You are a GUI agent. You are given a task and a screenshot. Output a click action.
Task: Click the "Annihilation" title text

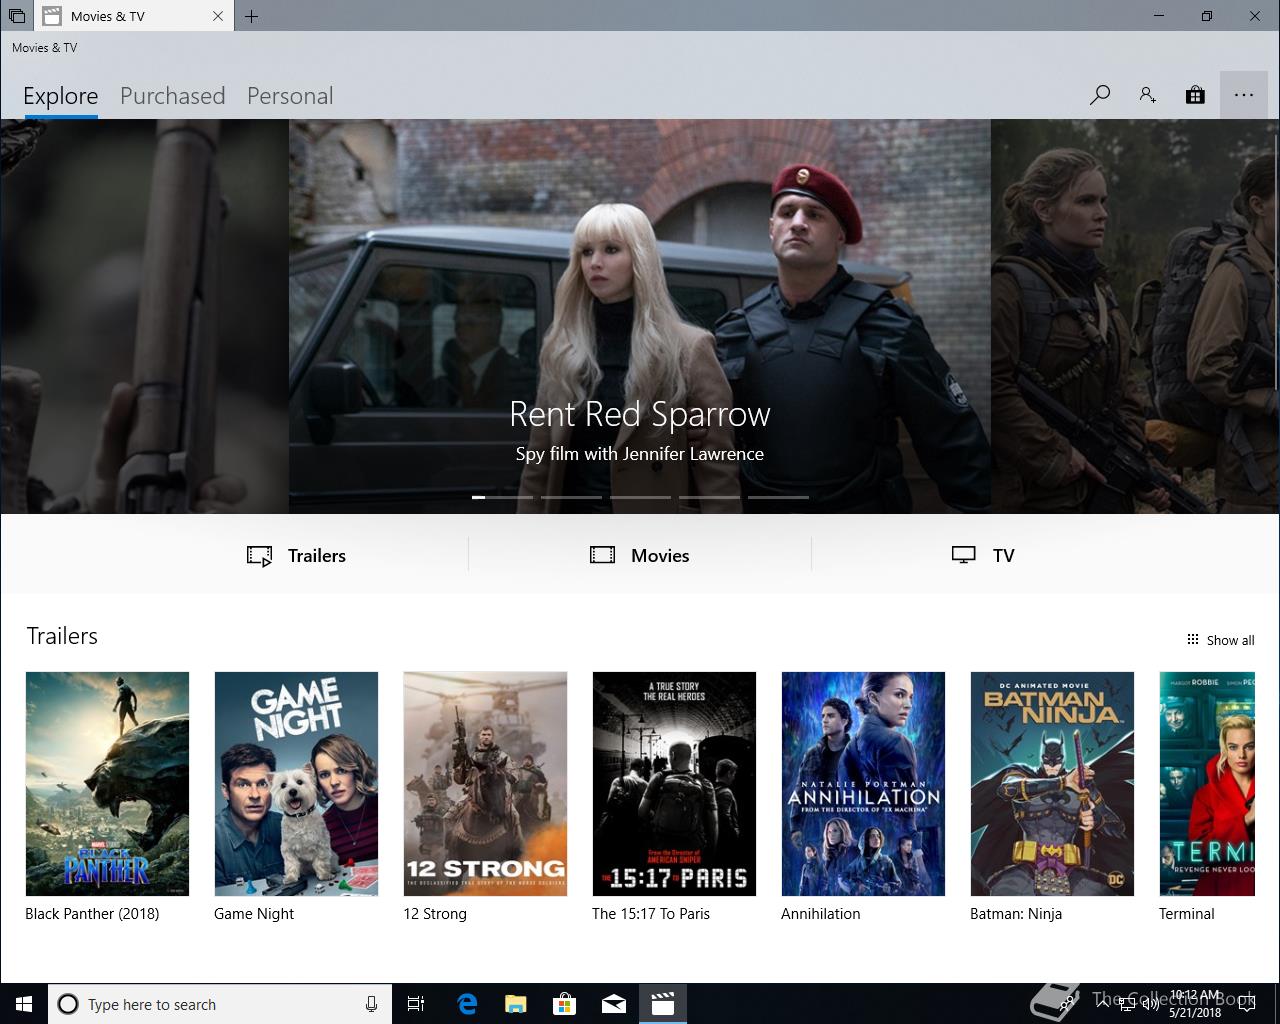tap(821, 914)
